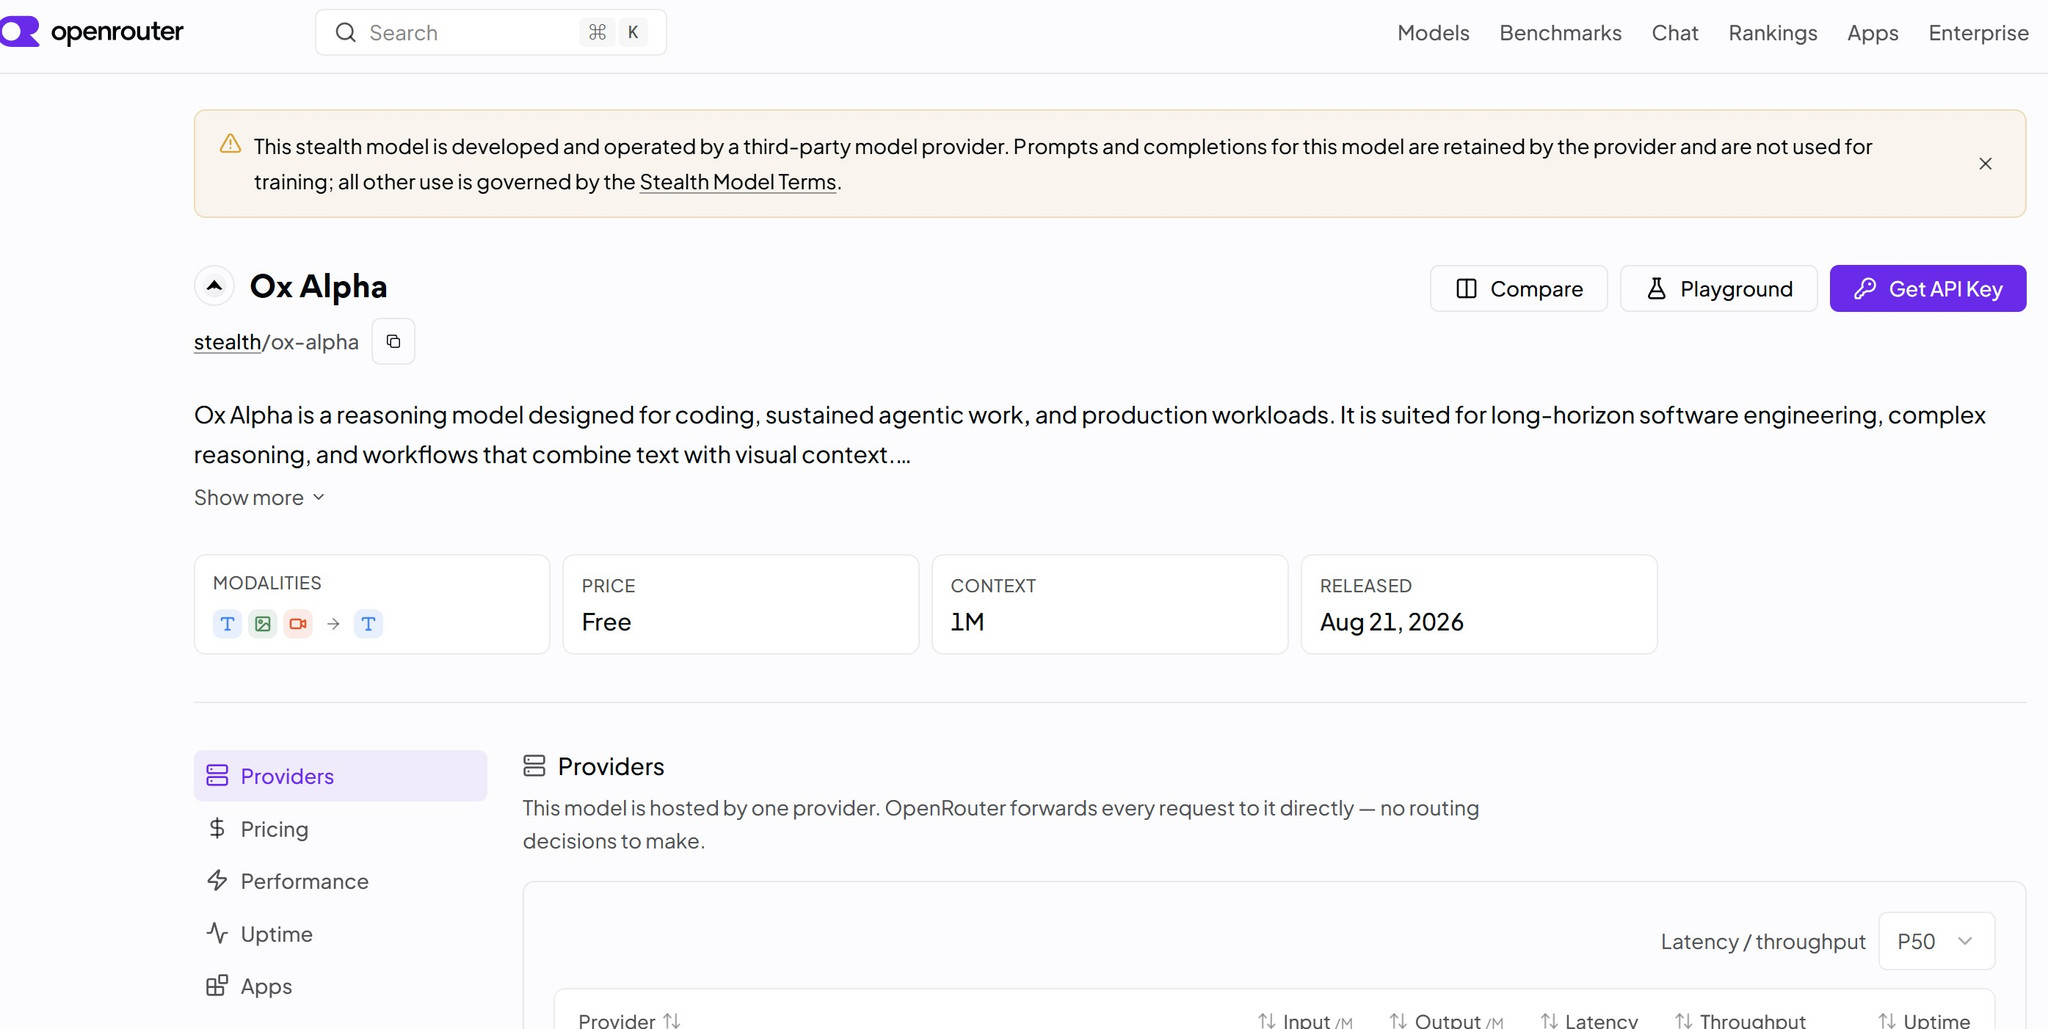2048x1029 pixels.
Task: Click the image input modality icon
Action: coord(263,624)
